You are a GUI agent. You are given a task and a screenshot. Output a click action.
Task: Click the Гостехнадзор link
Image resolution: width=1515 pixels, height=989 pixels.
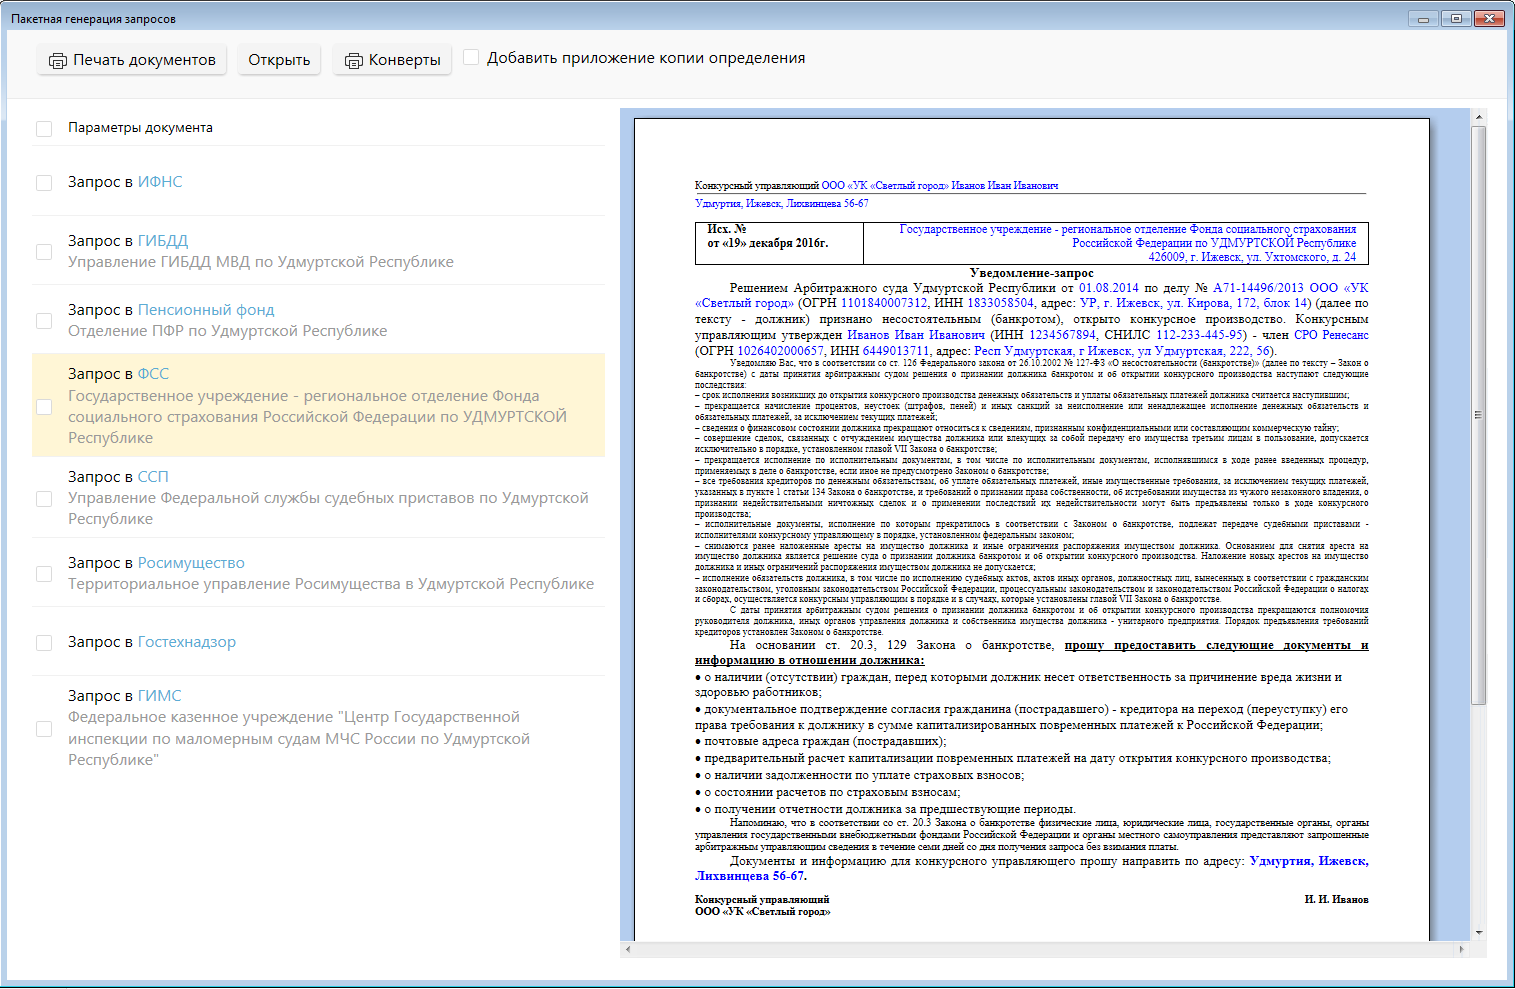[187, 642]
